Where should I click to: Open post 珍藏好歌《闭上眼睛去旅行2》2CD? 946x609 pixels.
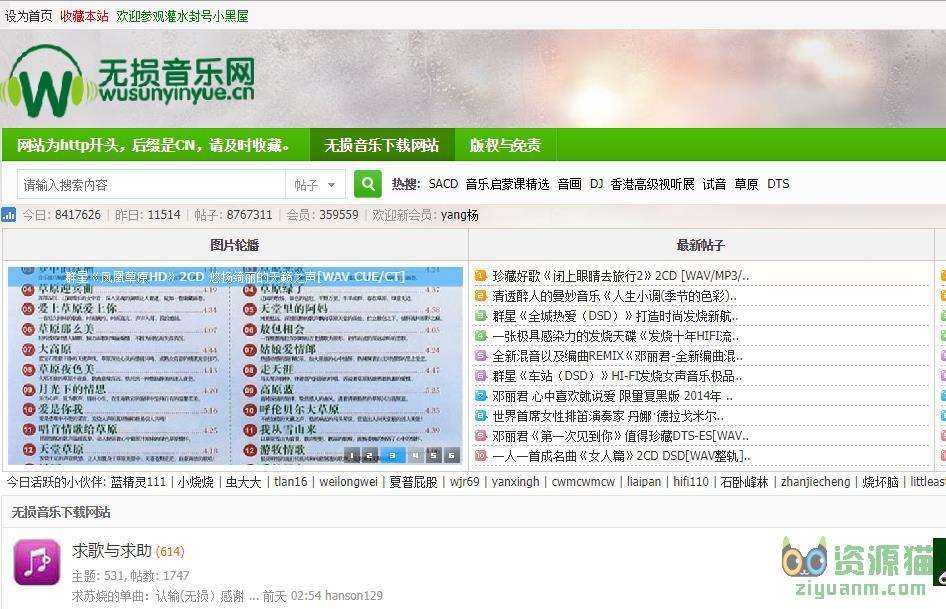pos(621,276)
